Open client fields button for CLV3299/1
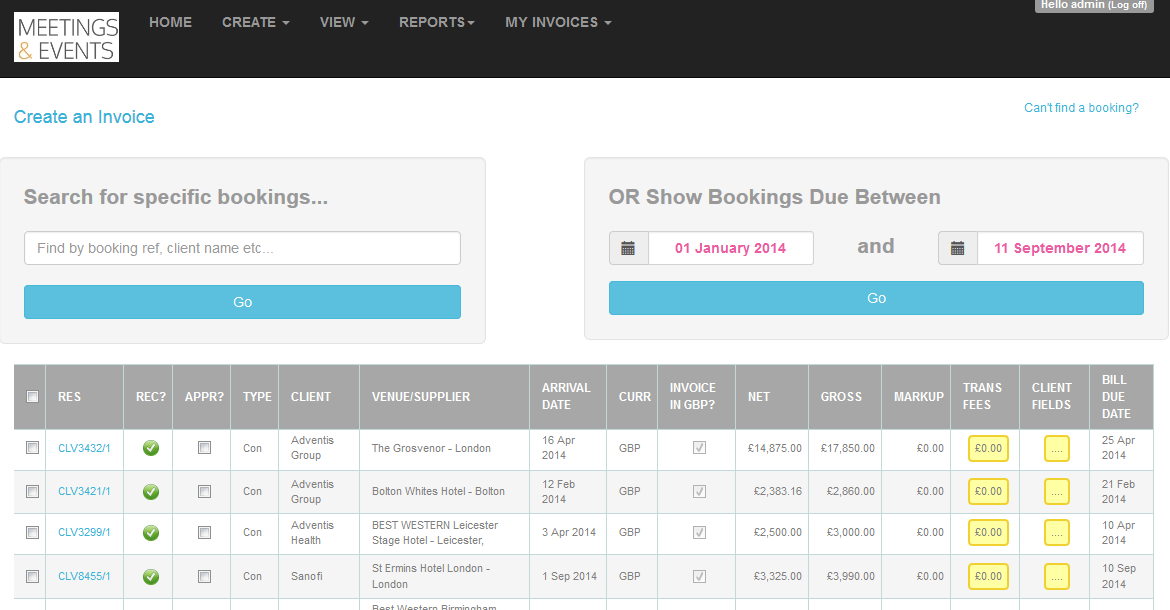1170x610 pixels. pyautogui.click(x=1057, y=532)
